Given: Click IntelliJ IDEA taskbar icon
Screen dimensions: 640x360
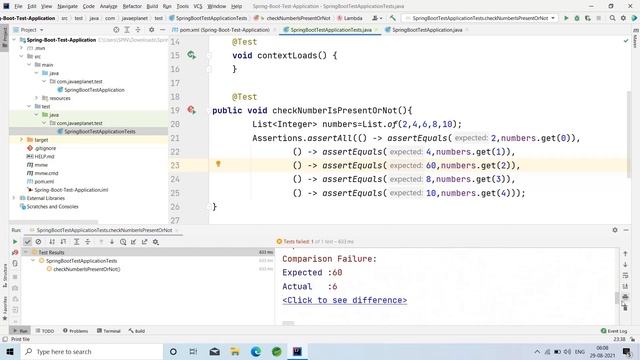Looking at the screenshot, I should point(297,351).
